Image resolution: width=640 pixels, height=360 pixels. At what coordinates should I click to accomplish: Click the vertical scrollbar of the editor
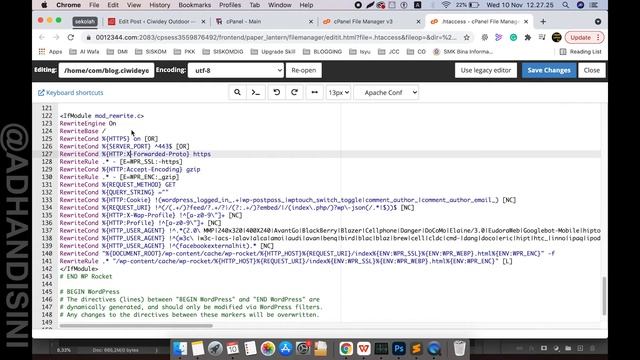click(604, 296)
